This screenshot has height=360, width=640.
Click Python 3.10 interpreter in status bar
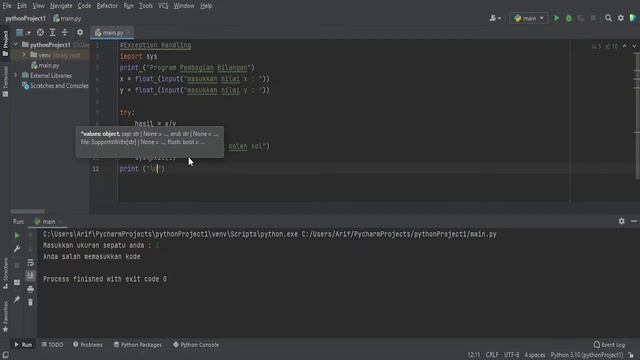pos(587,355)
